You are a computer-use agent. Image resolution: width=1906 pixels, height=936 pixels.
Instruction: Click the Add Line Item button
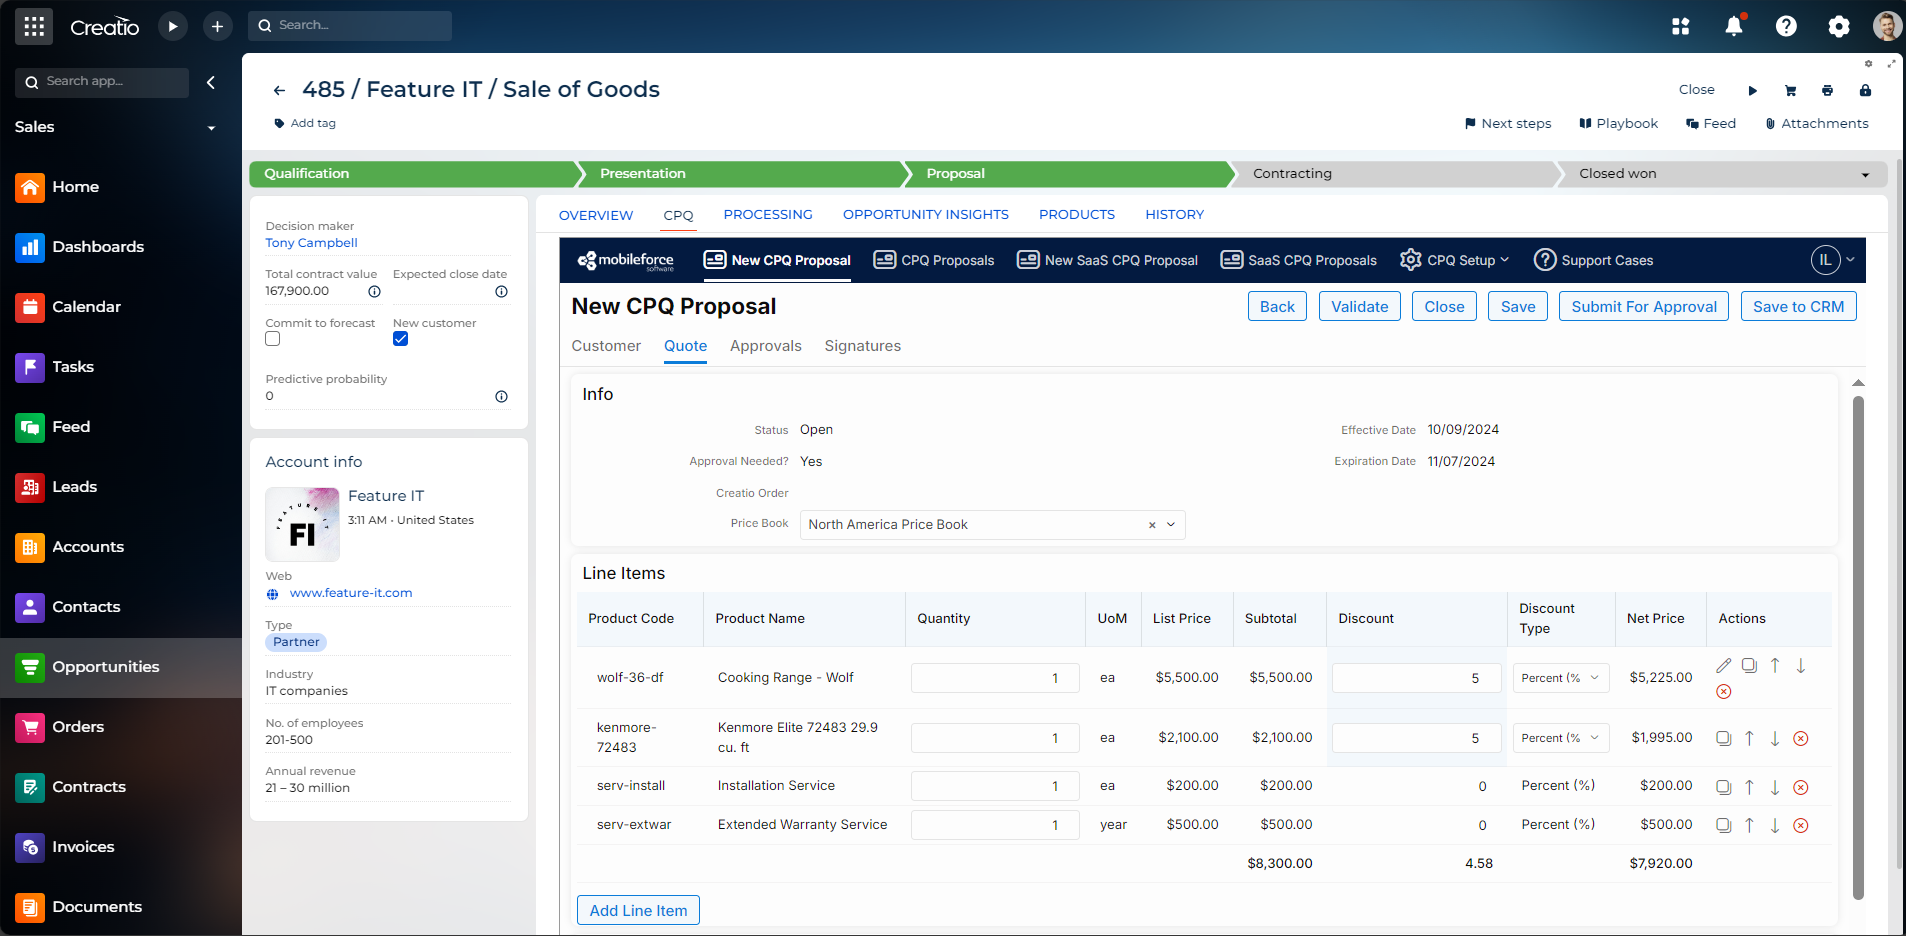[x=638, y=911]
